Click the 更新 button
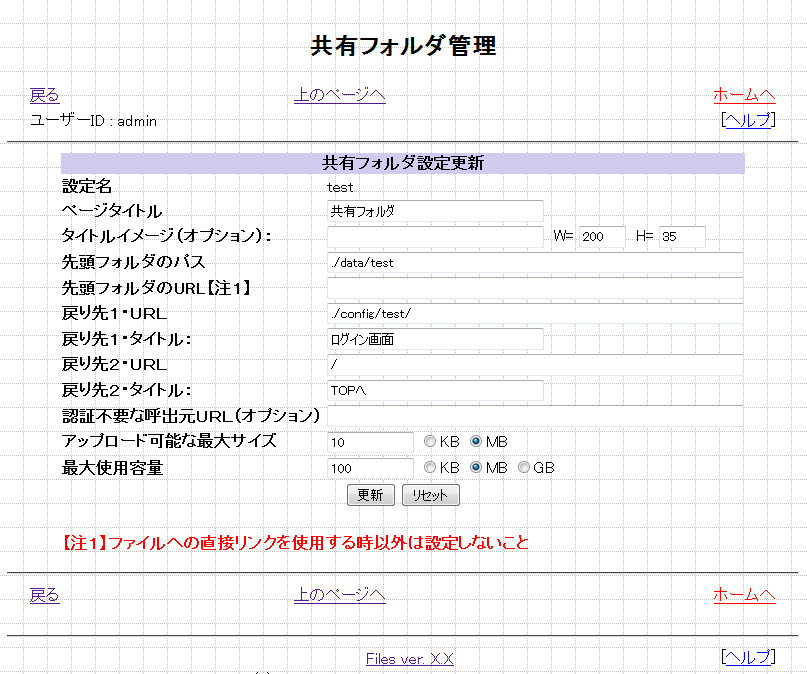807x674 pixels. [x=370, y=495]
